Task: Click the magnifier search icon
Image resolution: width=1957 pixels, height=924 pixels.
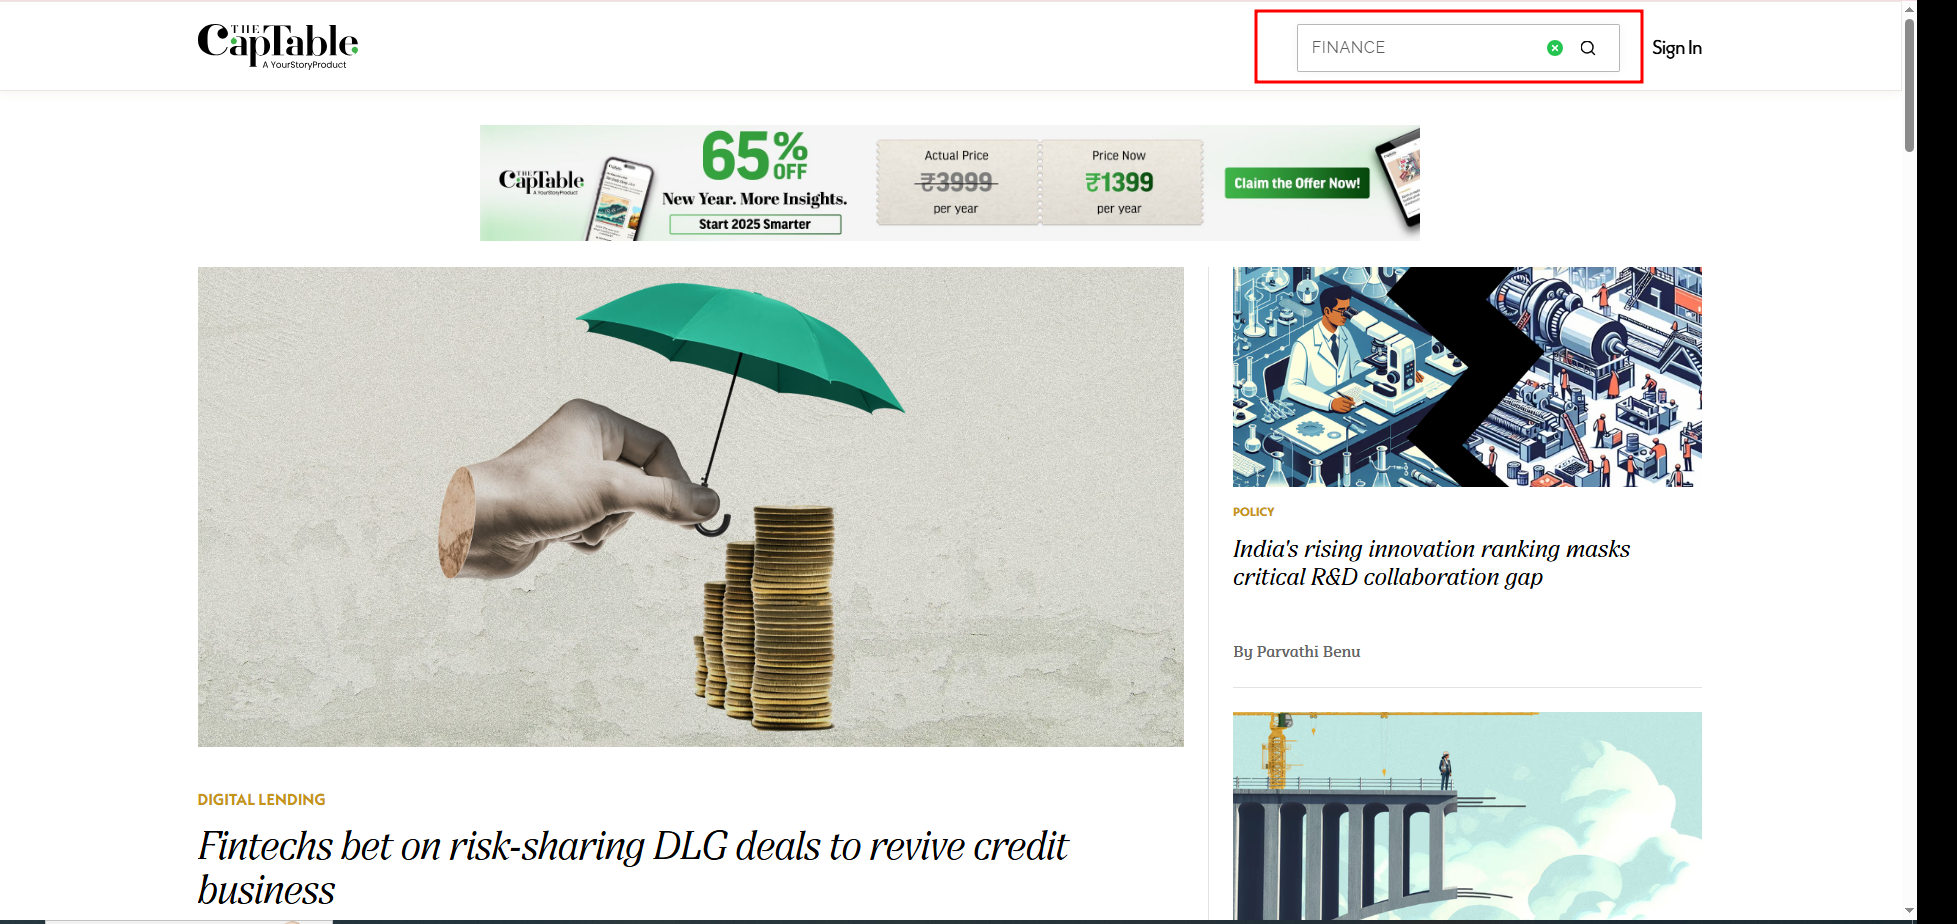Action: coord(1588,48)
